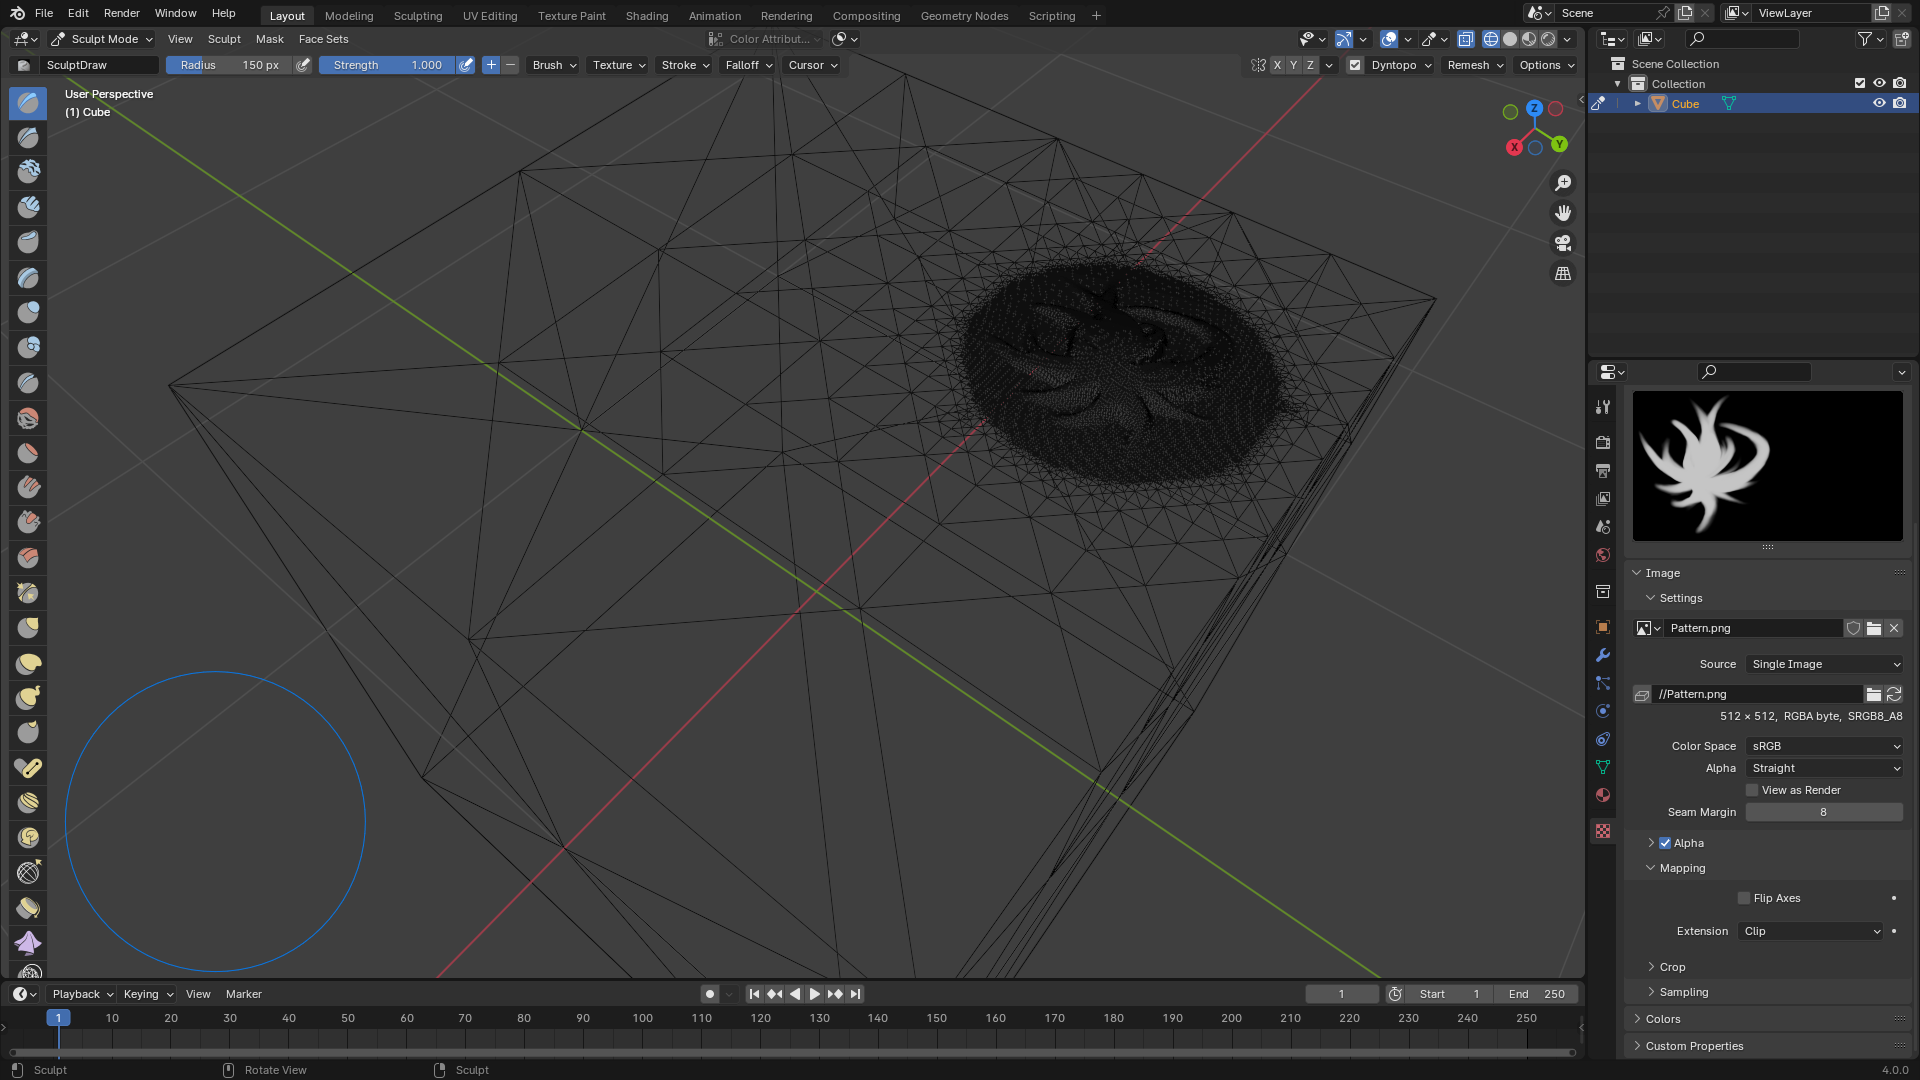Screen dimensions: 1920x1080
Task: Open the Material properties tab
Action: [x=1603, y=795]
